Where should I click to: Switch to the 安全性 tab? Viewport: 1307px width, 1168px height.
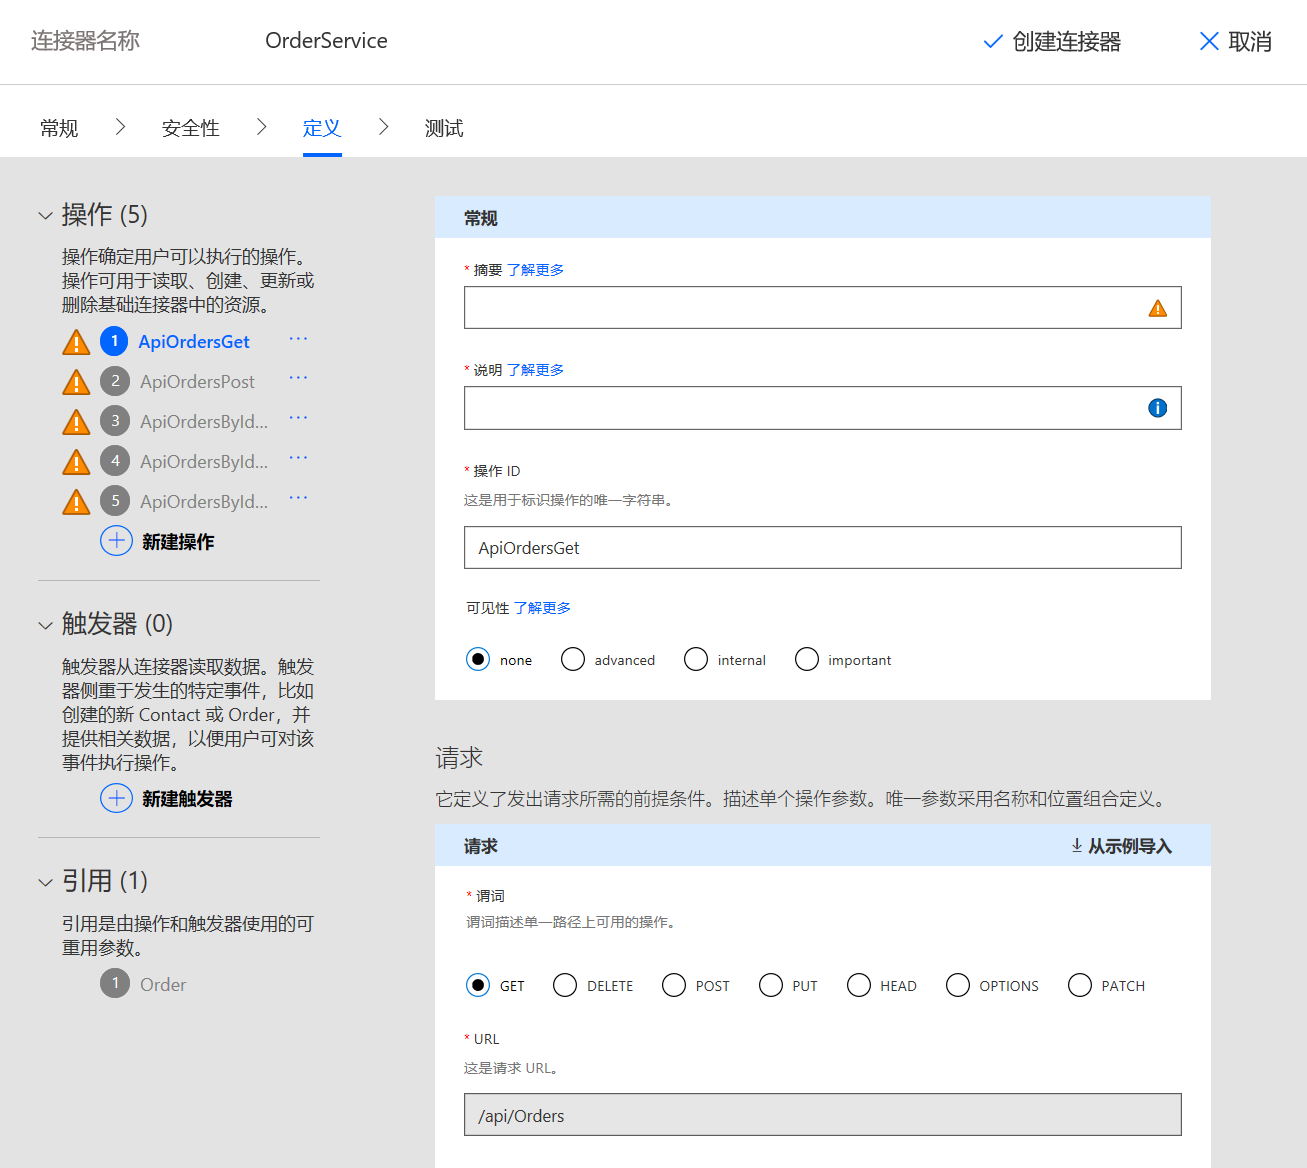190,127
